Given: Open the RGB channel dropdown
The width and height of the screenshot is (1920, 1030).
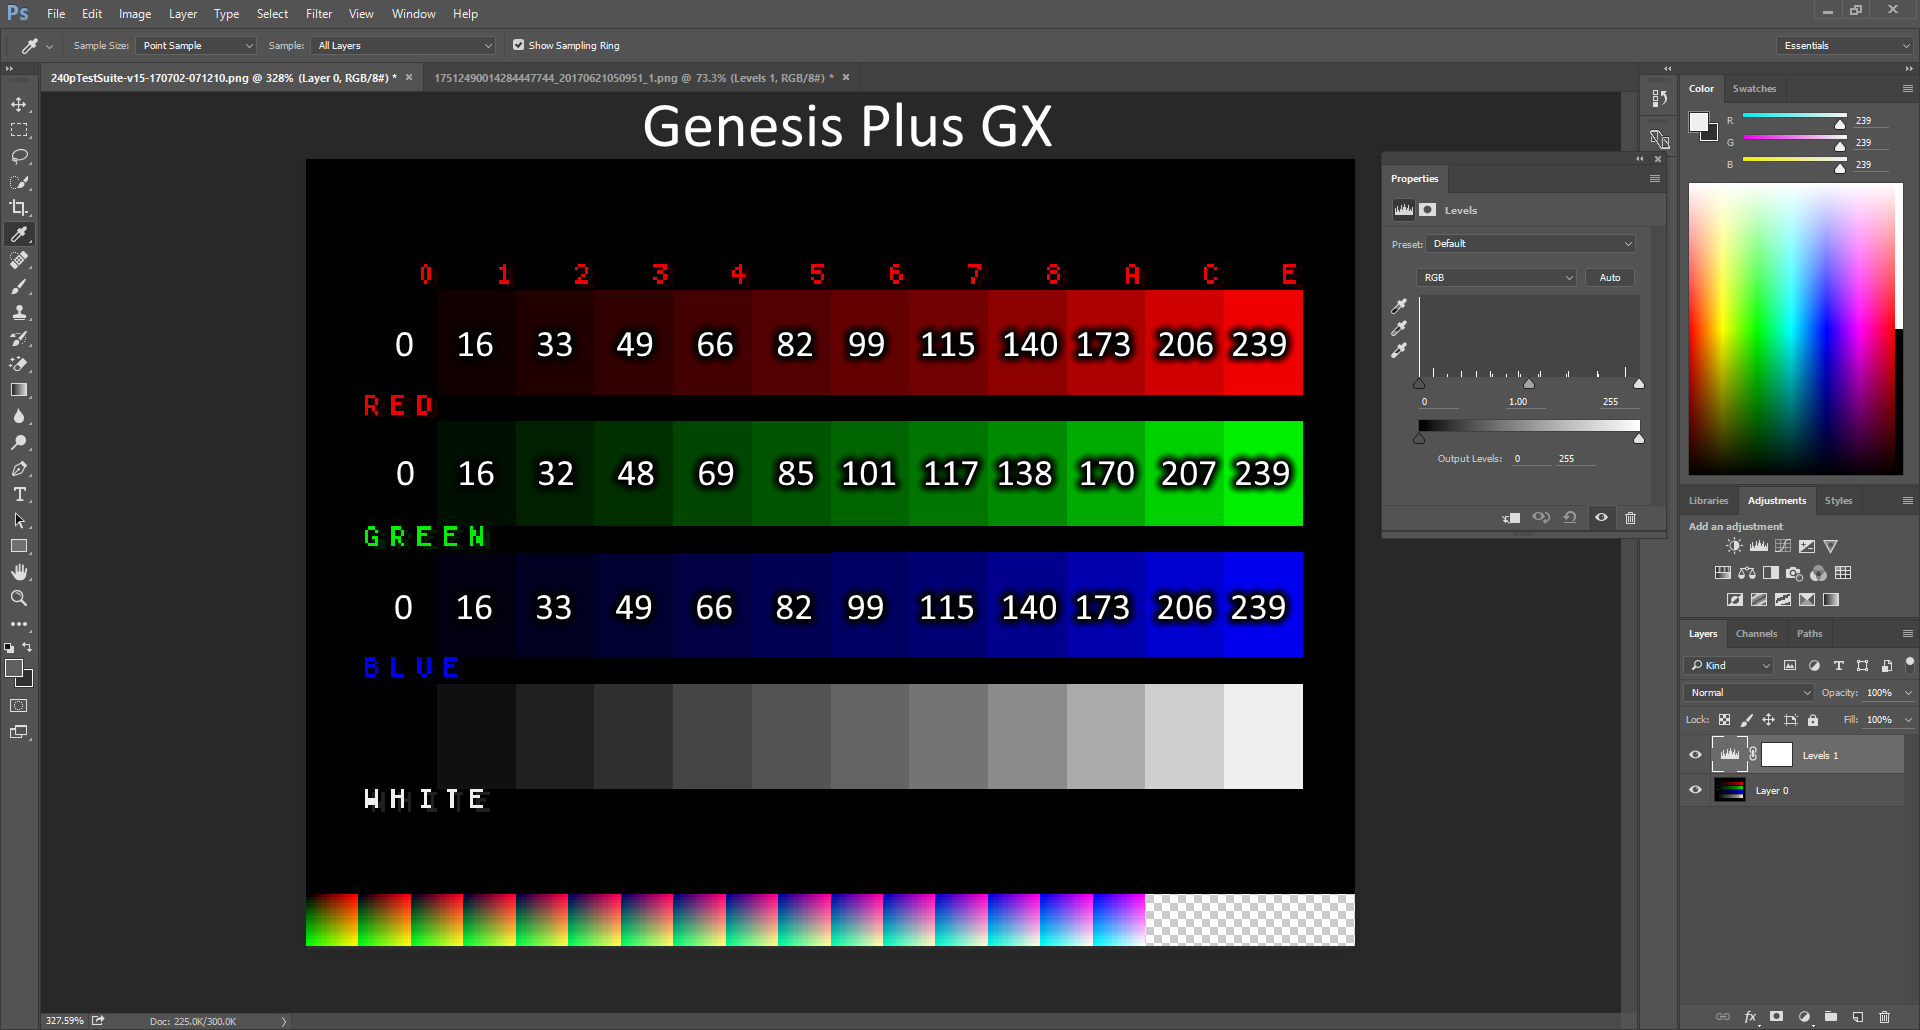Looking at the screenshot, I should point(1496,278).
